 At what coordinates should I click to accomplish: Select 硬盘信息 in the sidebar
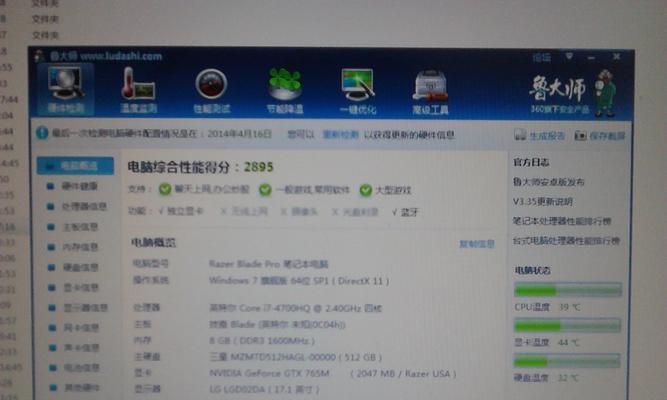73,267
